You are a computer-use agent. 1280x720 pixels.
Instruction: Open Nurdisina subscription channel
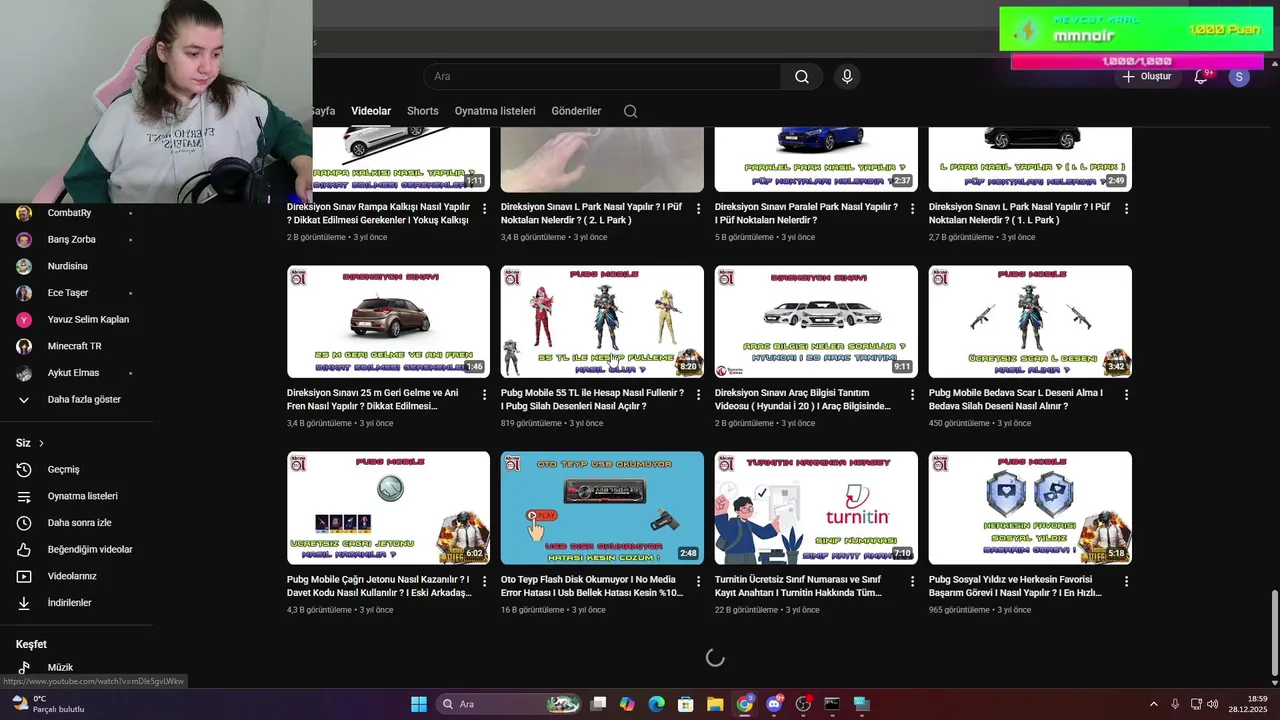[x=67, y=266]
